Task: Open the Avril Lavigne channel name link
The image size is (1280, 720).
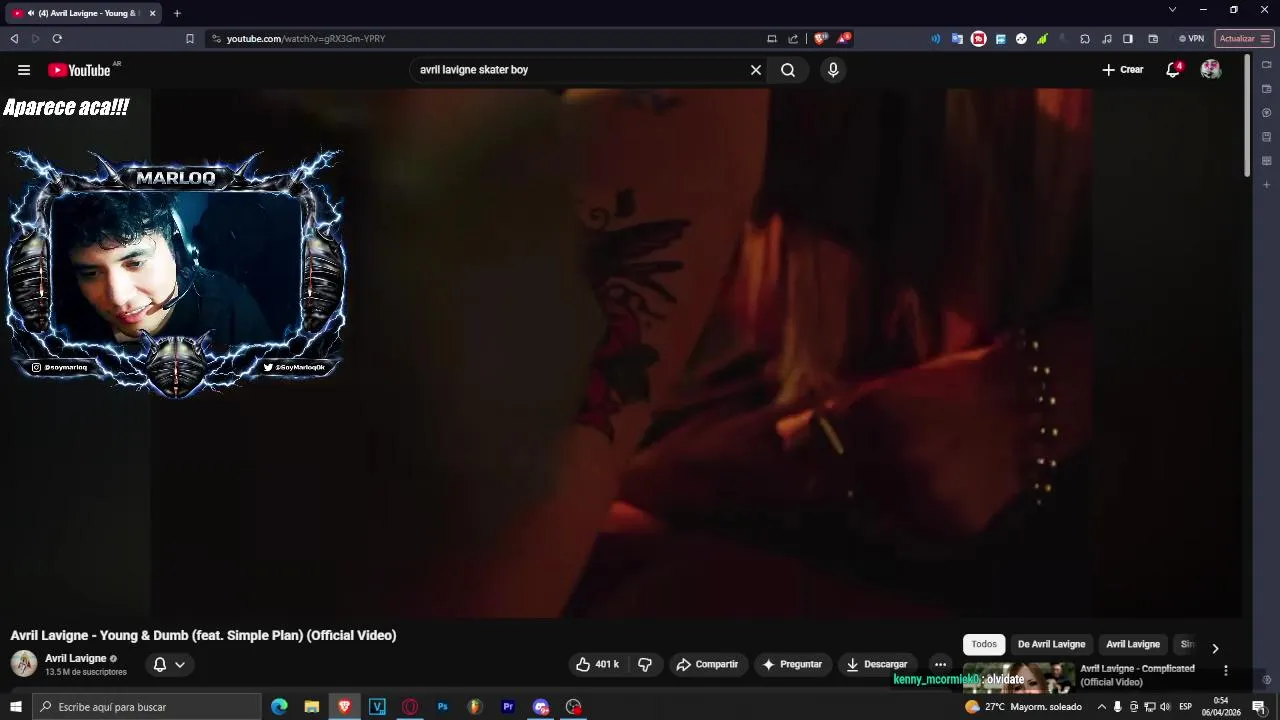Action: click(x=75, y=658)
